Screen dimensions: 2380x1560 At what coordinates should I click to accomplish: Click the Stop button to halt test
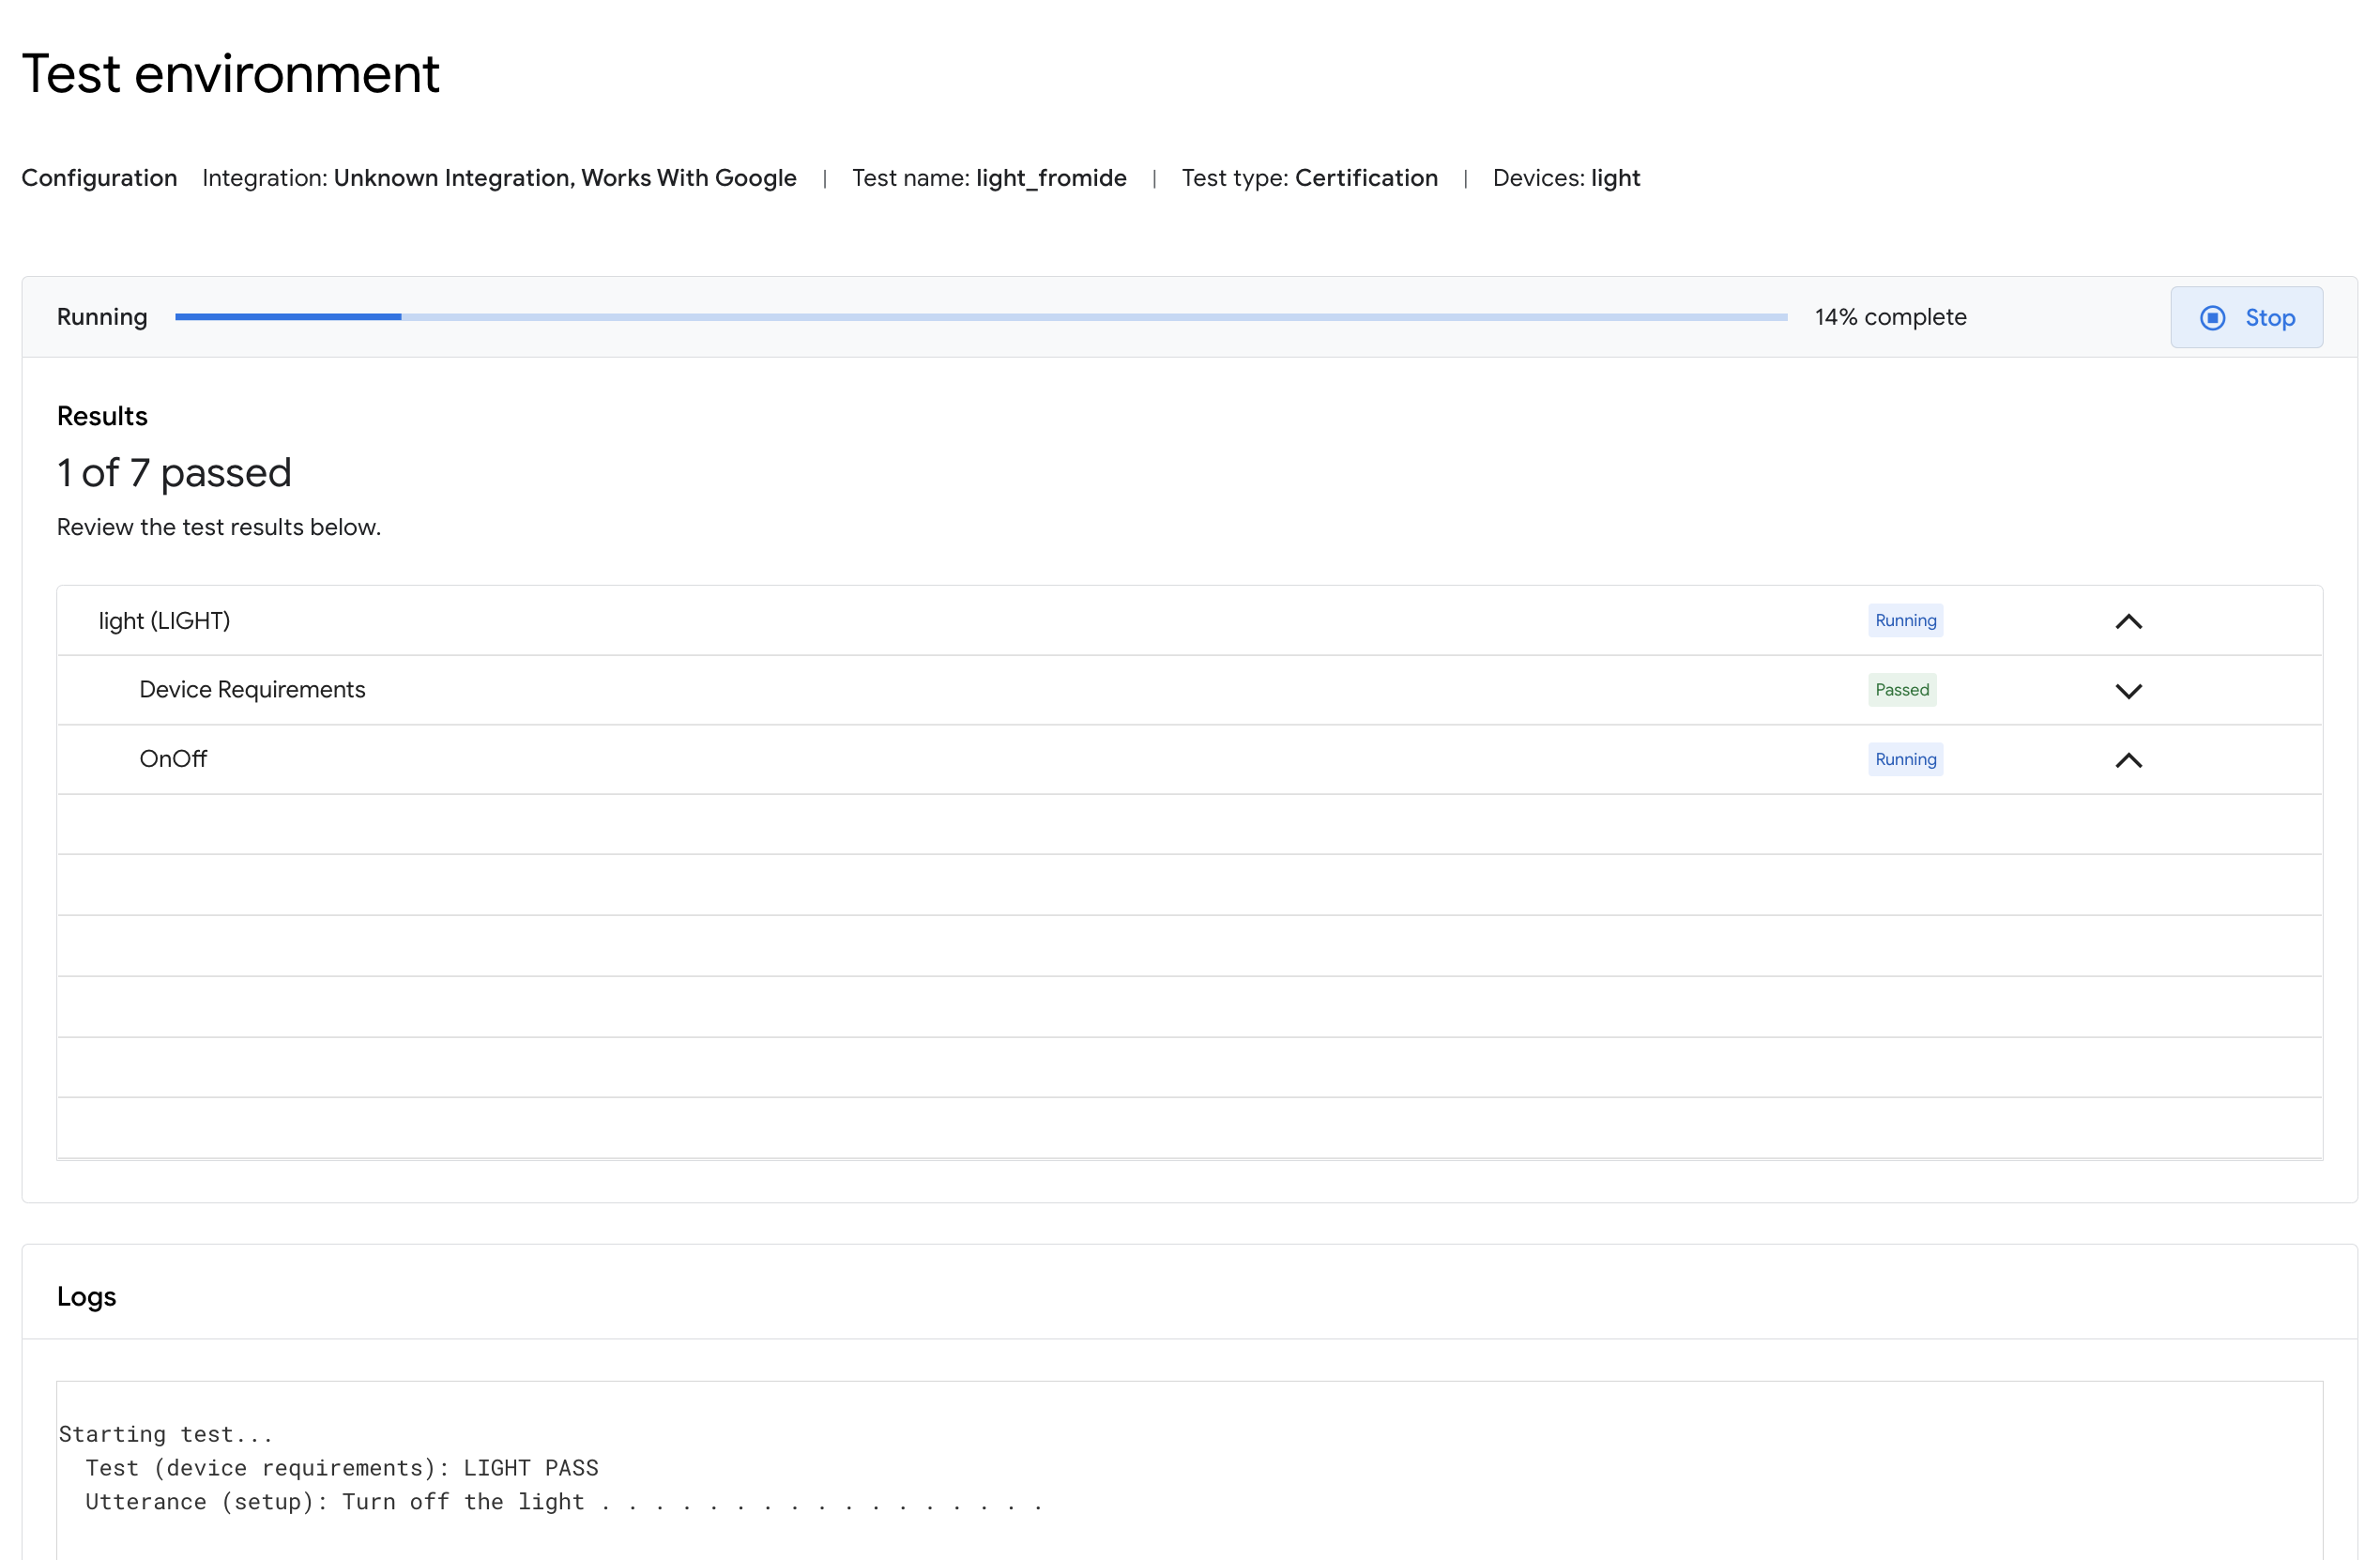2246,317
